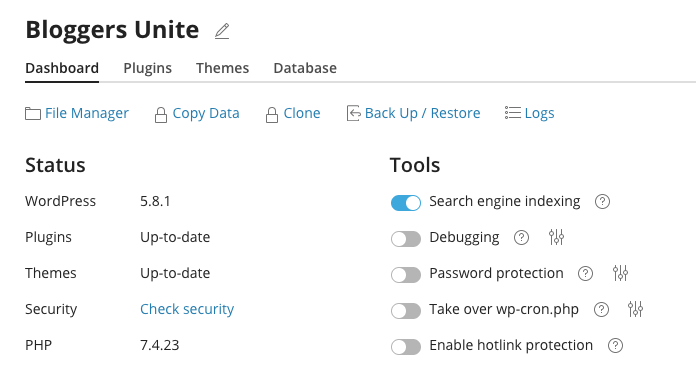Click the Logs list icon
Screen dimensions: 696x372
point(513,113)
